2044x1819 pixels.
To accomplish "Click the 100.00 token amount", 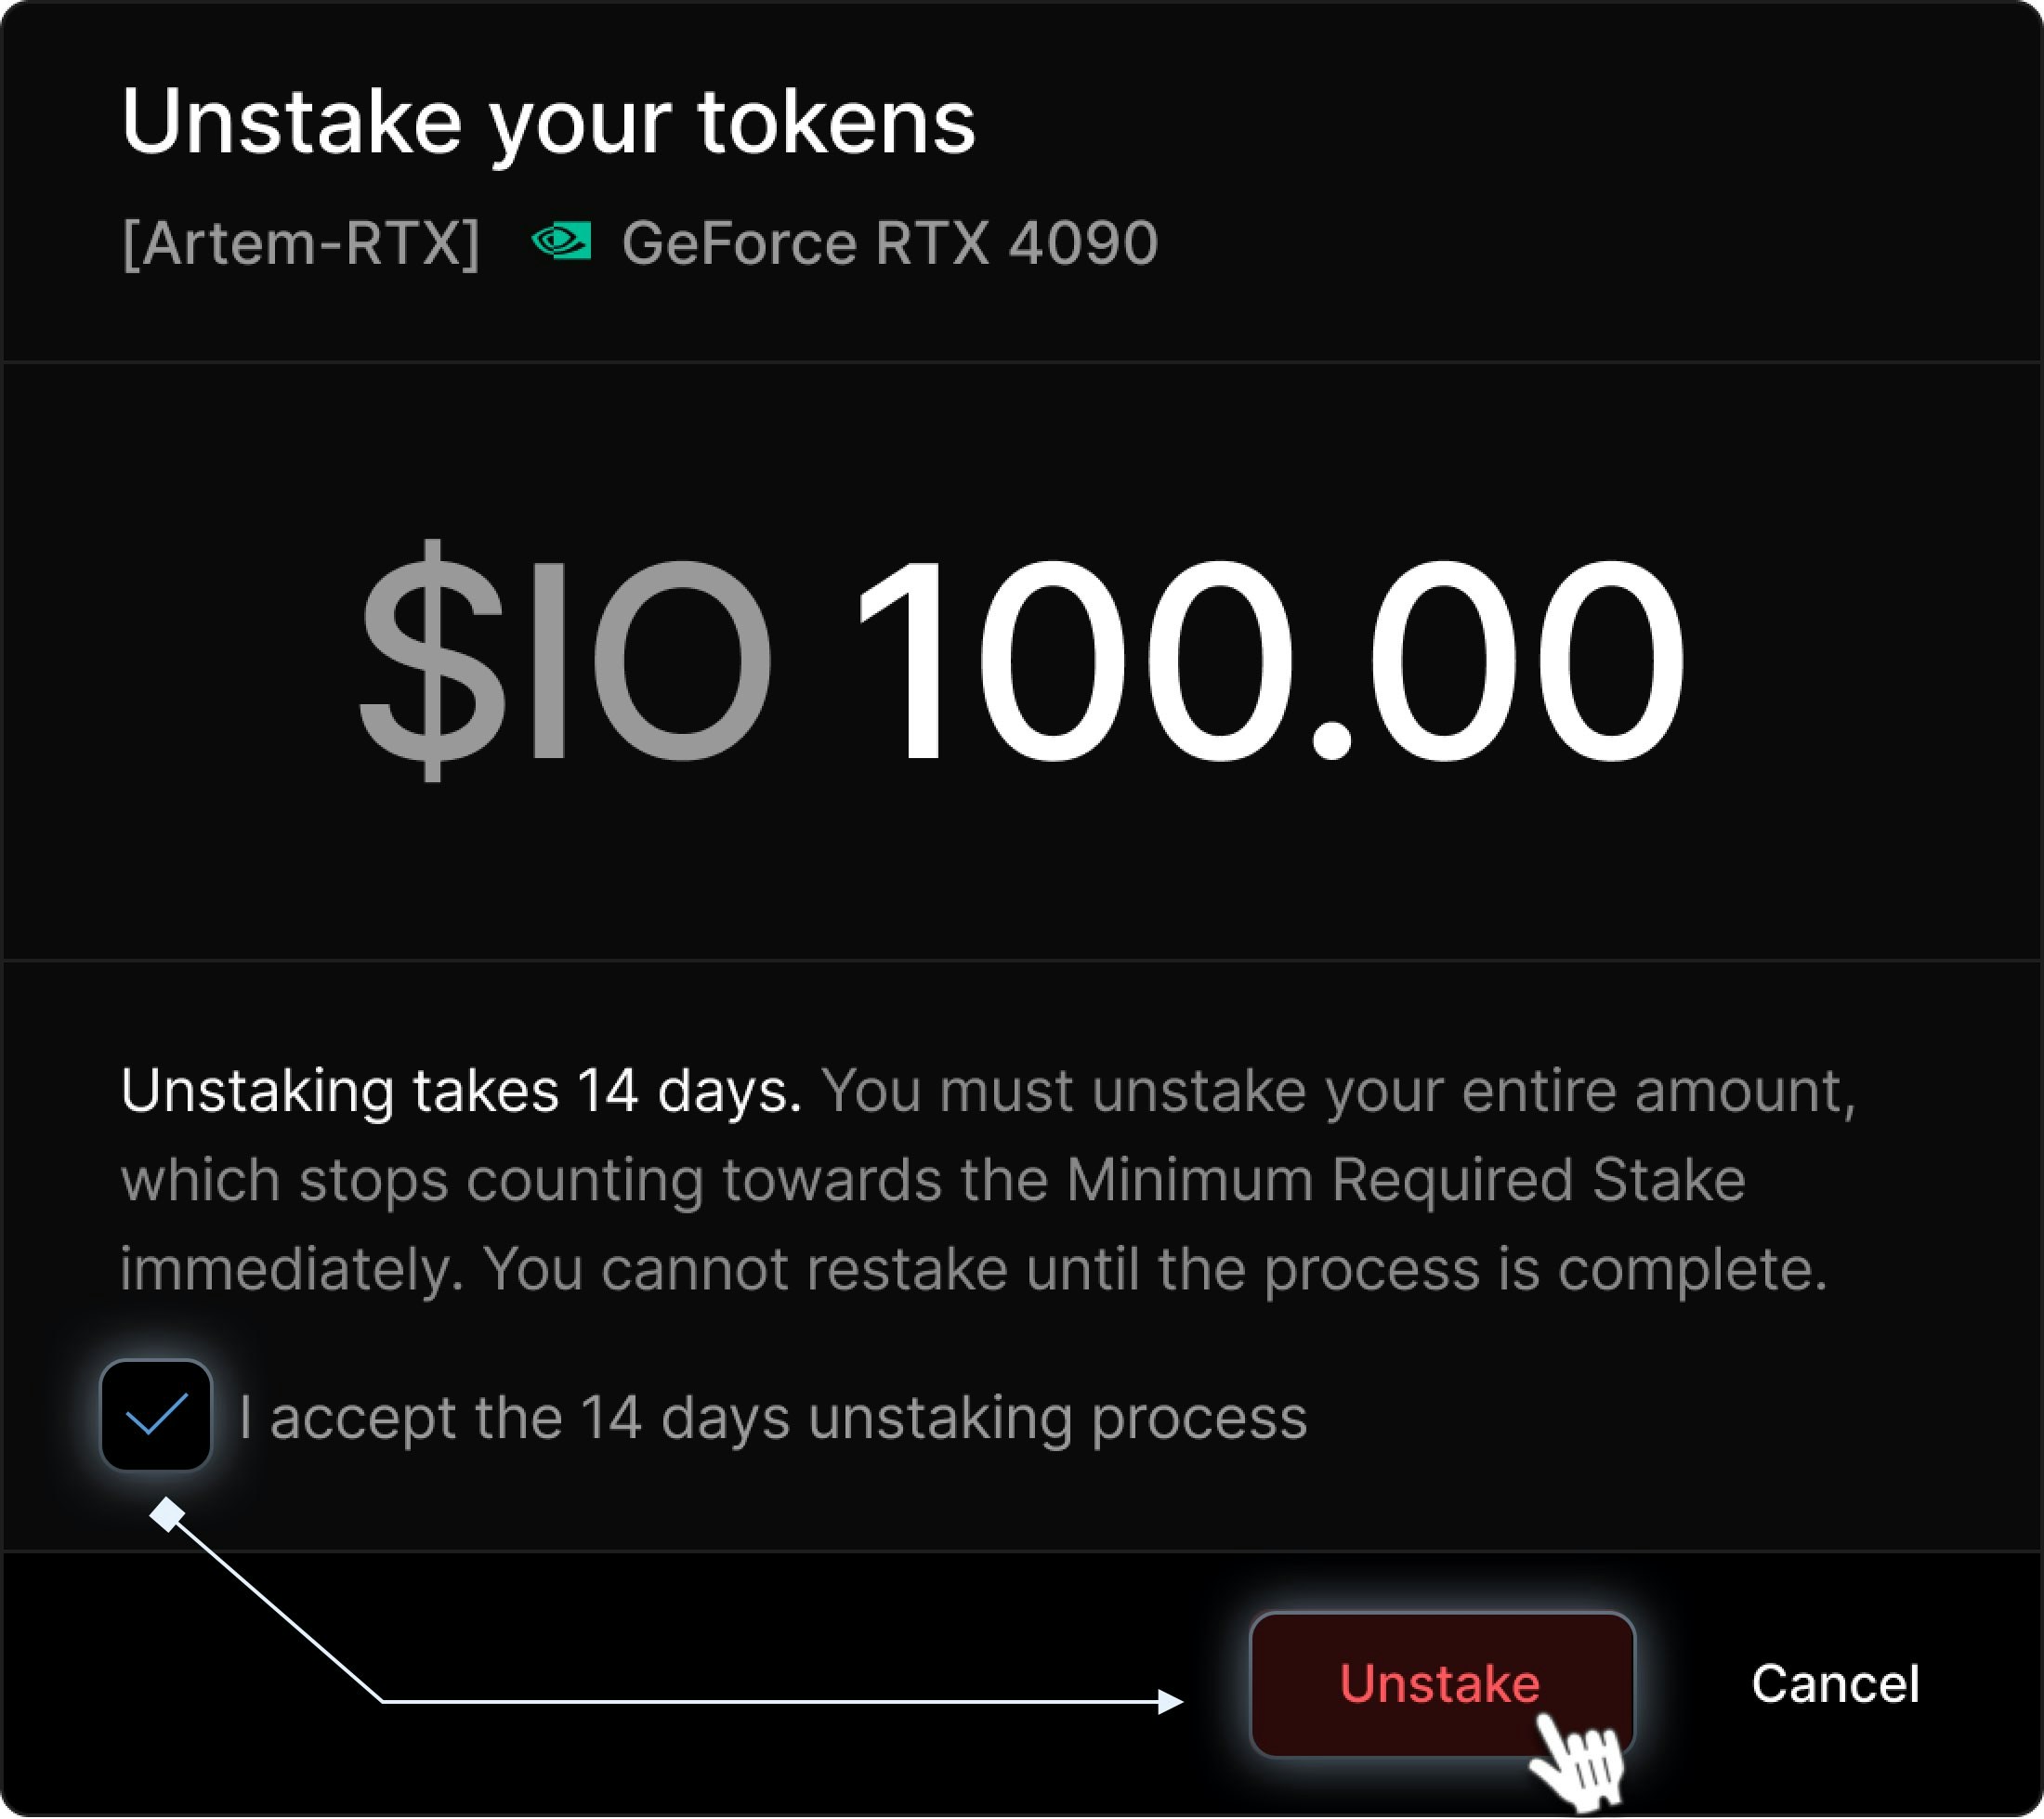I will [x=1270, y=660].
